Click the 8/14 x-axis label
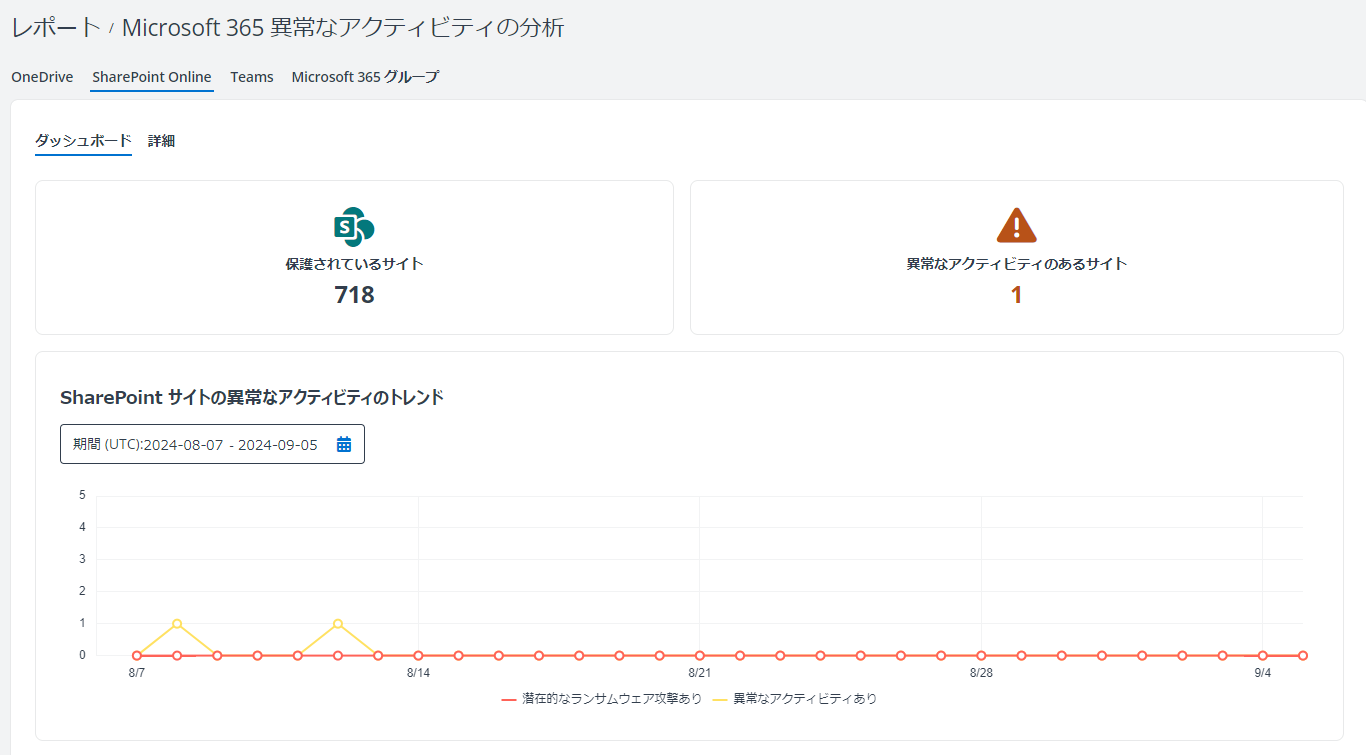Viewport: 1366px width, 755px height. [418, 673]
